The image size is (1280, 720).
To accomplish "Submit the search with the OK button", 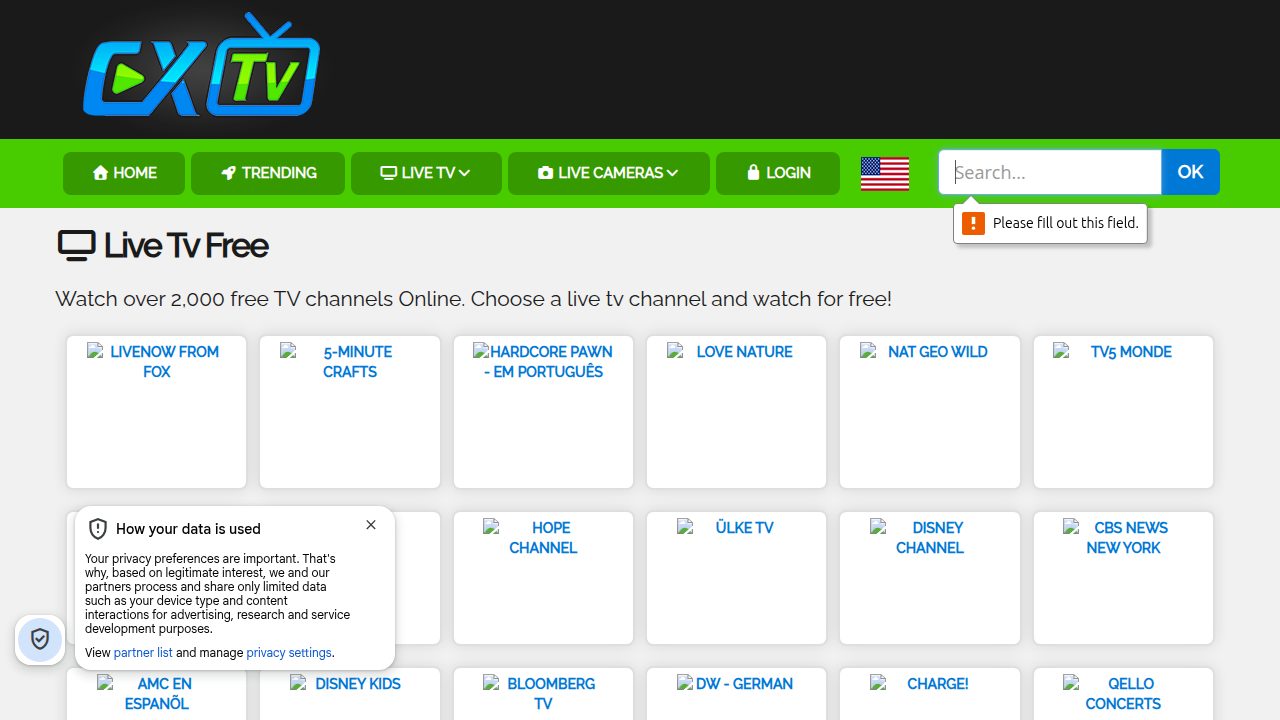I will point(1190,172).
